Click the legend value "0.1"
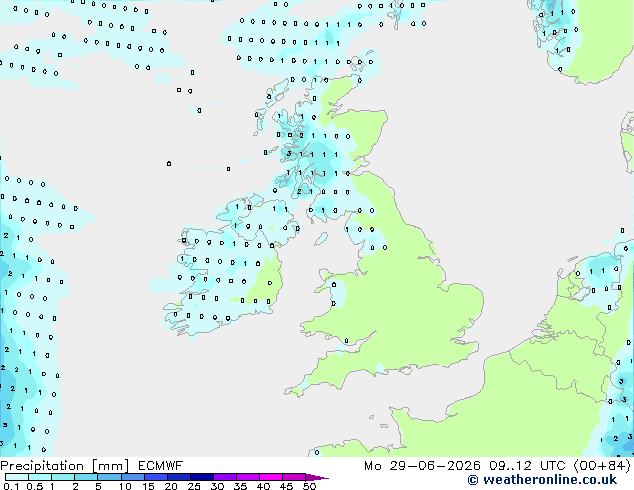634x490 pixels. click(x=11, y=486)
